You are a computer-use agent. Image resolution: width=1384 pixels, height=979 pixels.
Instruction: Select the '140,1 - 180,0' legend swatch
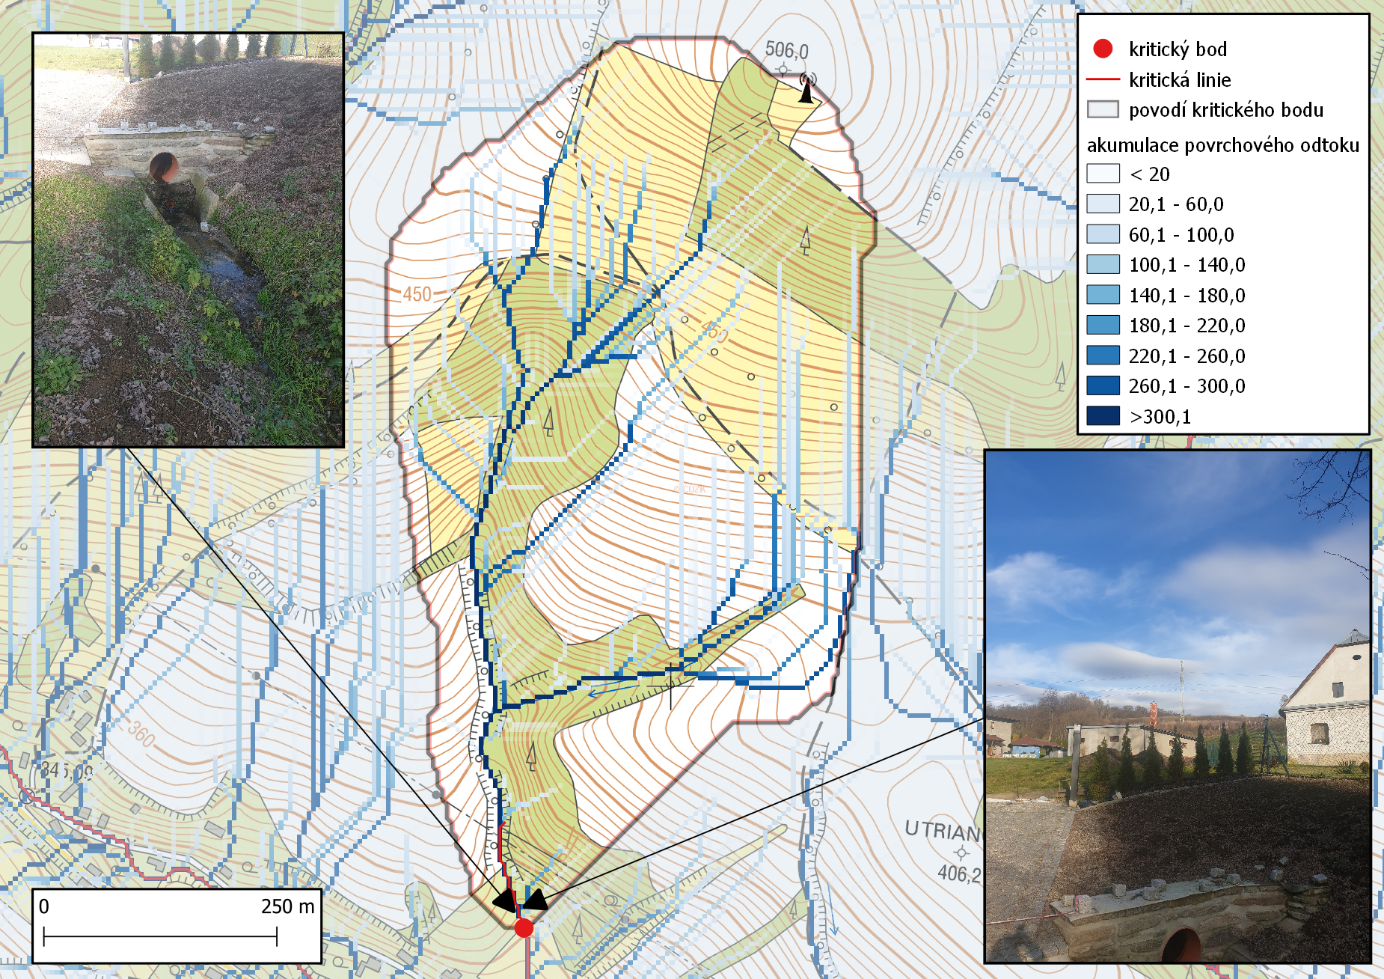(x=1103, y=294)
